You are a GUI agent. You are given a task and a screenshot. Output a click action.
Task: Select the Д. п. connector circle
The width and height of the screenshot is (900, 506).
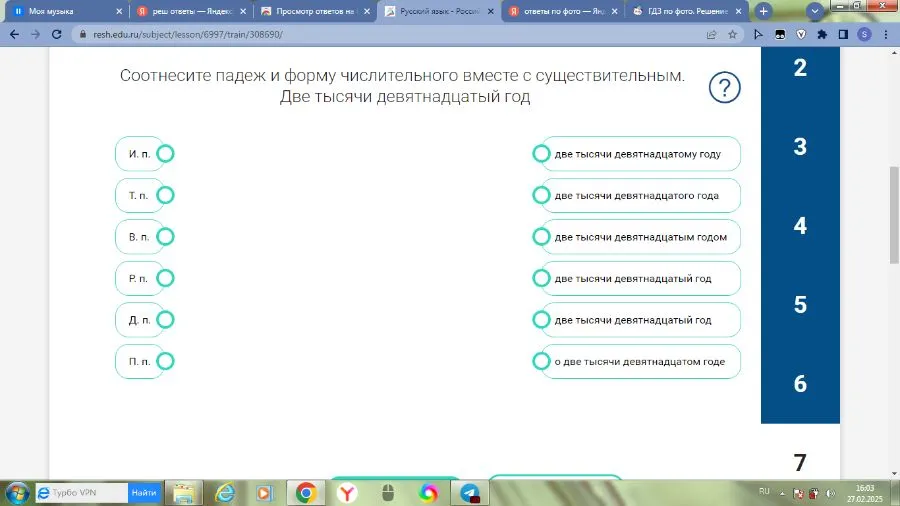165,320
